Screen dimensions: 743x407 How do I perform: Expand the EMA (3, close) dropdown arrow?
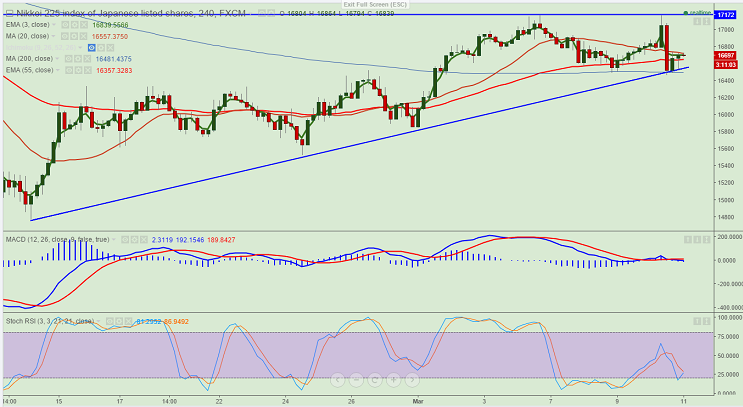pyautogui.click(x=54, y=25)
